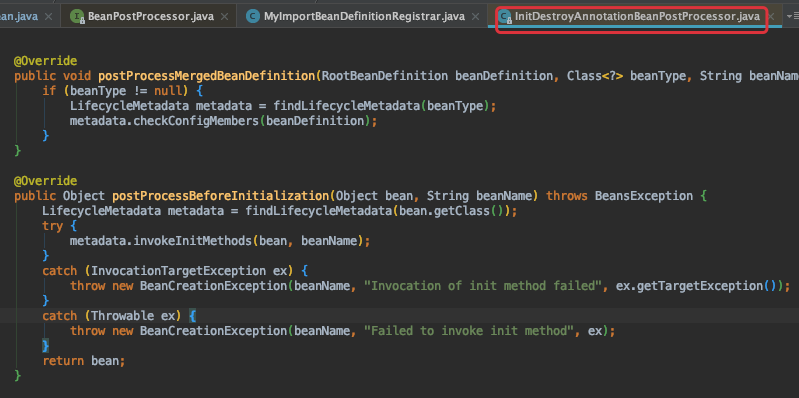The width and height of the screenshot is (799, 398).
Task: Close the partially visible an.java tab
Action: tap(48, 17)
